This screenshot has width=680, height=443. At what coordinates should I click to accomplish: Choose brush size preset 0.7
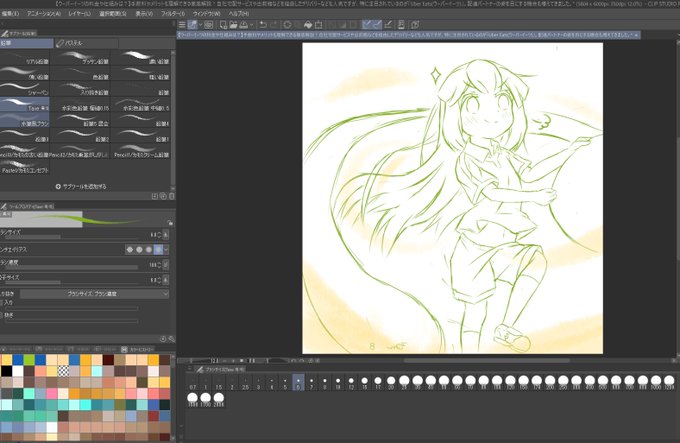point(193,382)
